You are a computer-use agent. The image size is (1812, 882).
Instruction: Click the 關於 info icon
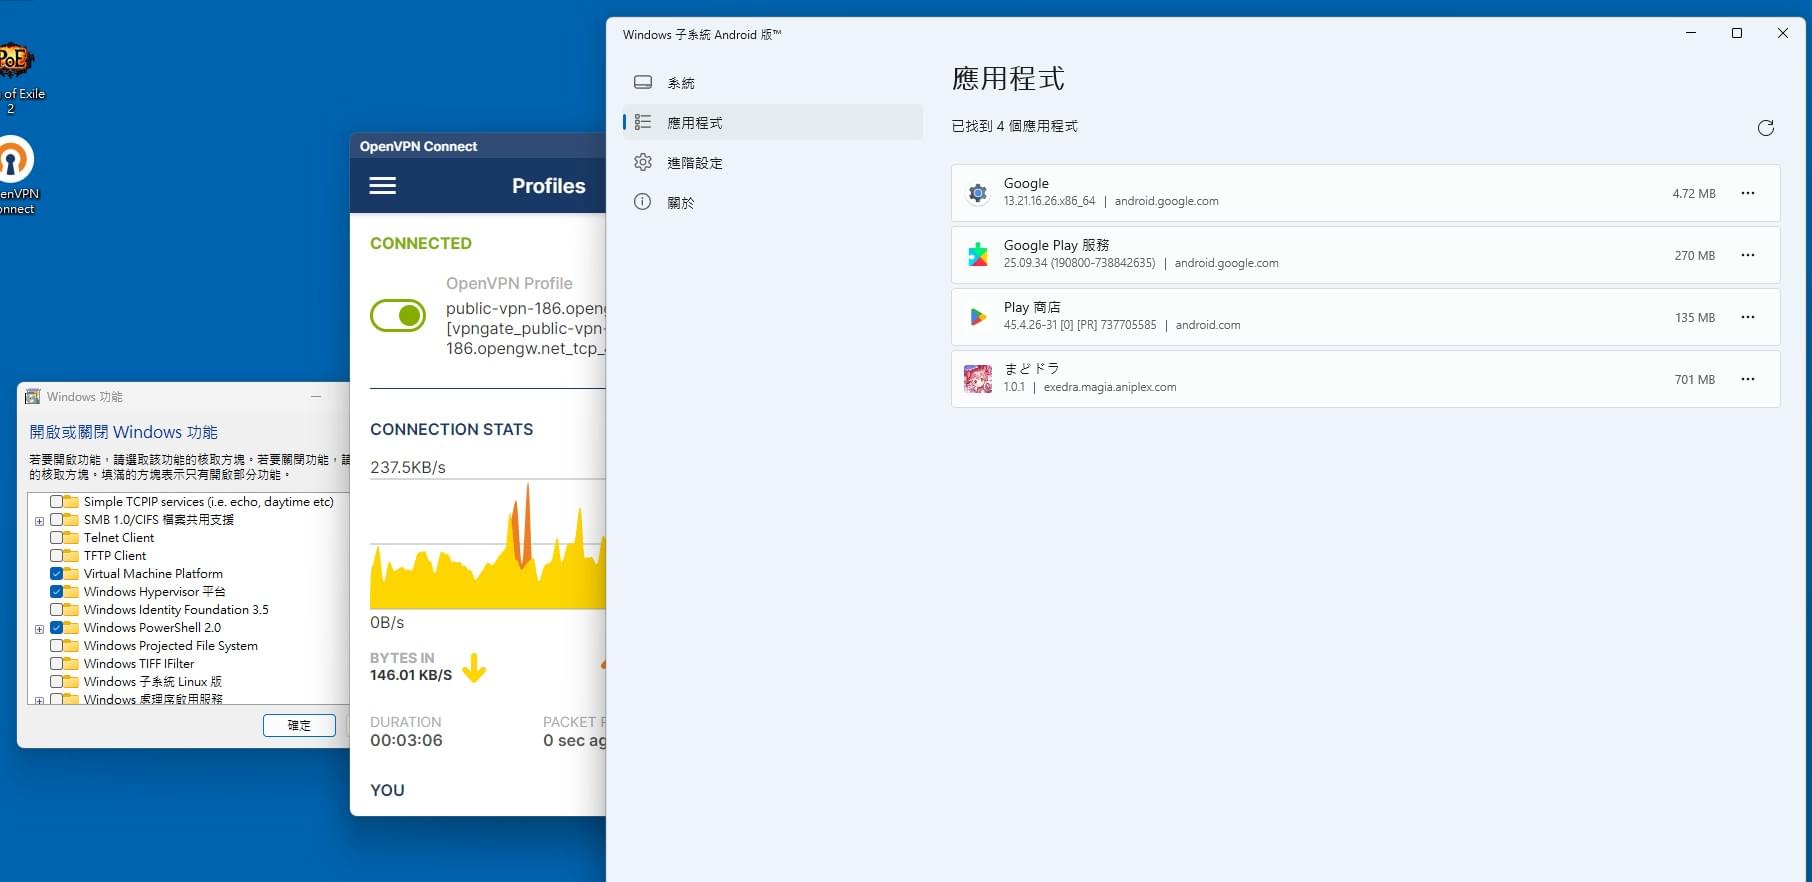643,202
